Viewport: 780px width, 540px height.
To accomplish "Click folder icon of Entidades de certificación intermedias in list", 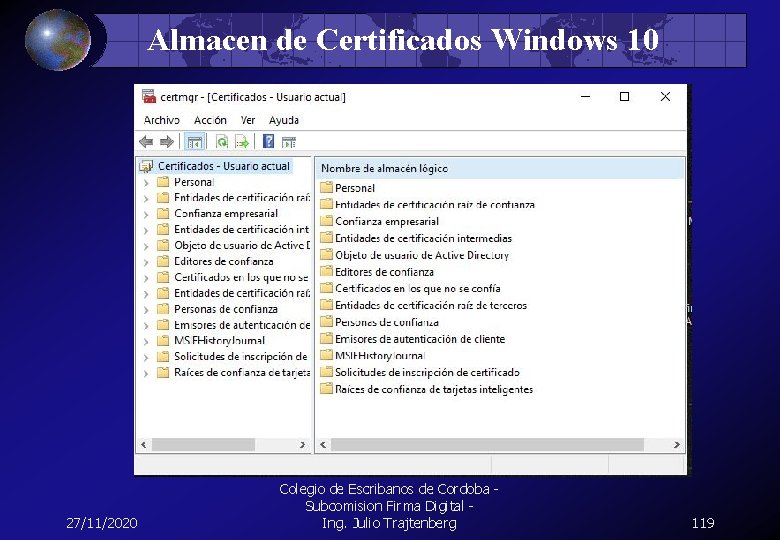I will 326,238.
